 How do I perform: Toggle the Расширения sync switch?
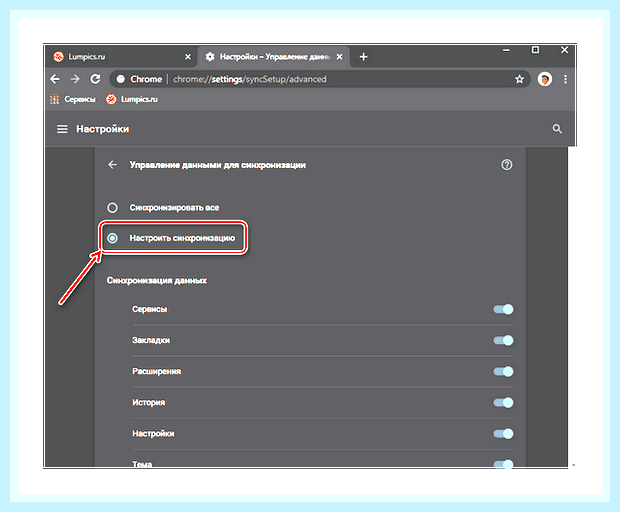point(503,371)
